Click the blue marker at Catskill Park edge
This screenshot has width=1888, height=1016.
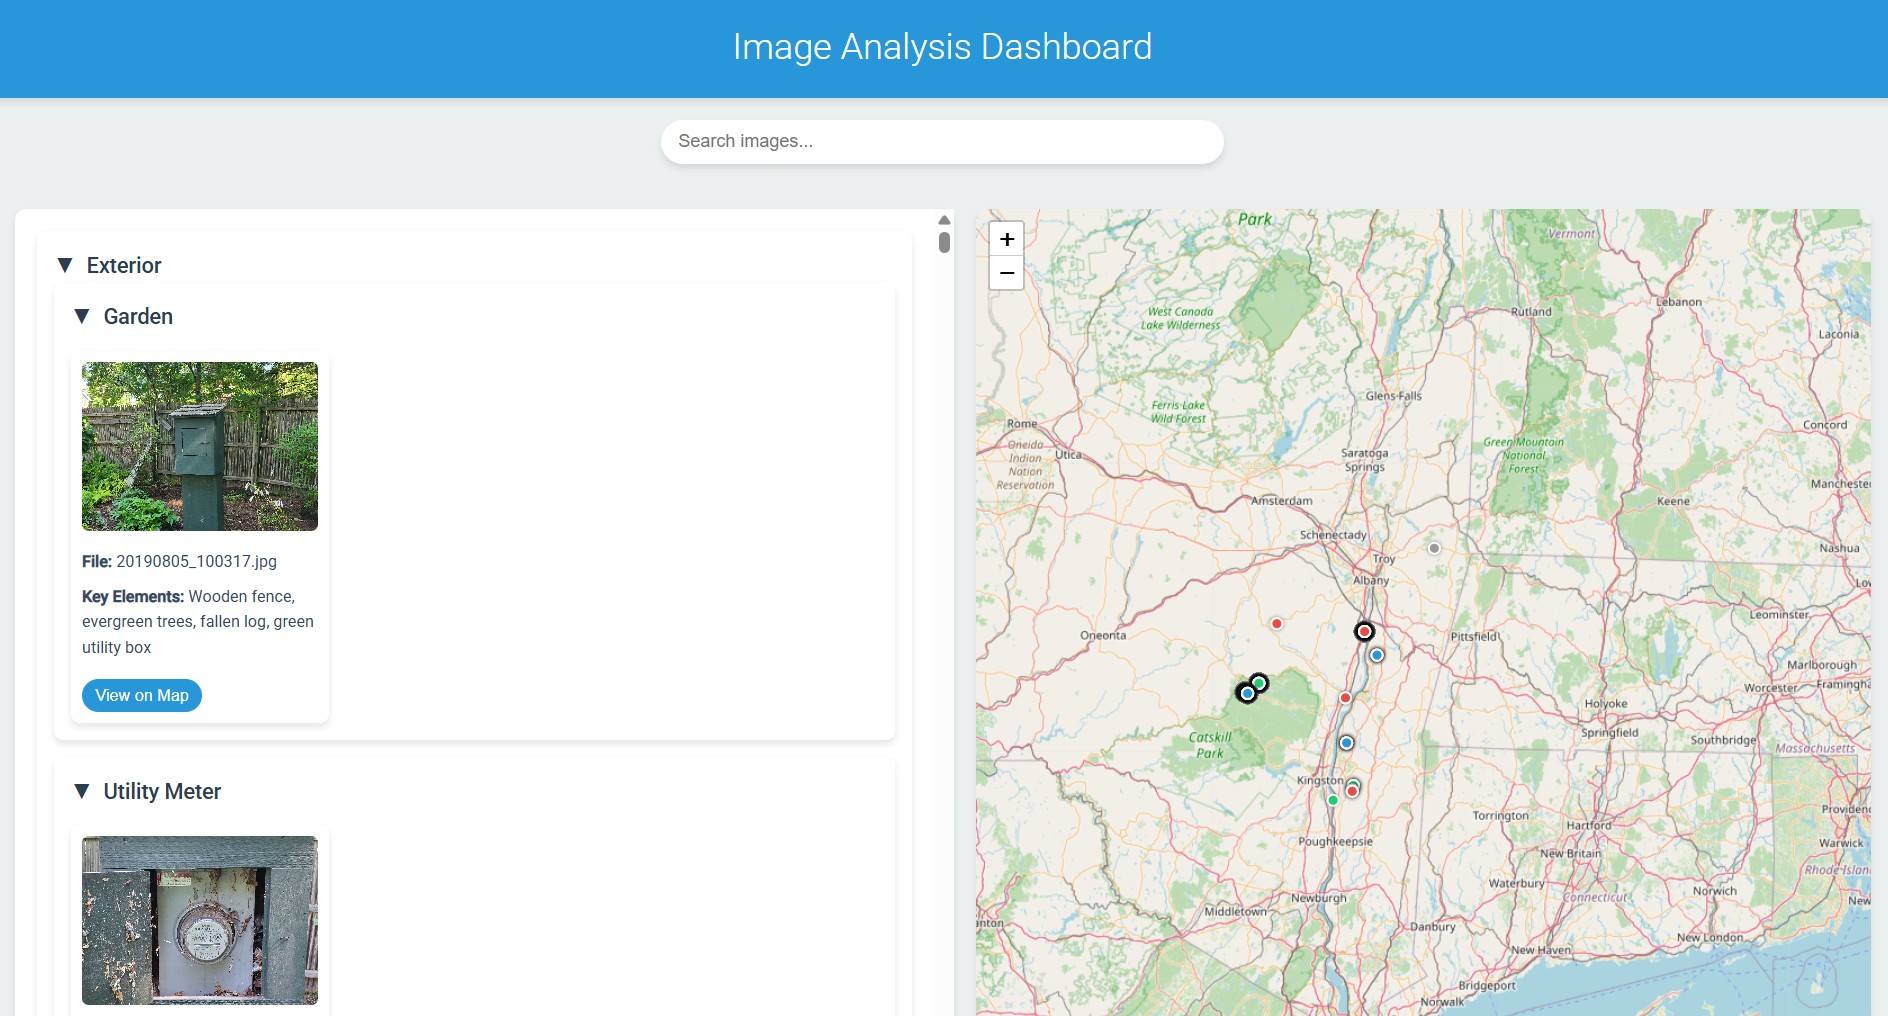pos(1247,692)
